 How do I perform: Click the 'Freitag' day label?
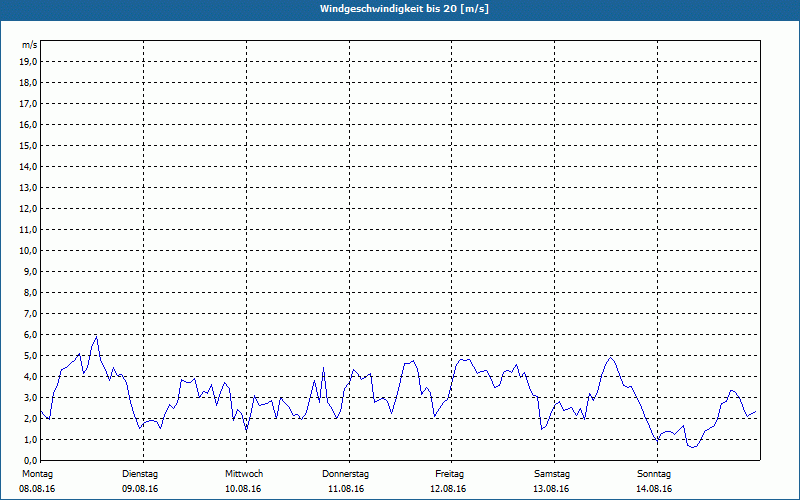pos(449,474)
